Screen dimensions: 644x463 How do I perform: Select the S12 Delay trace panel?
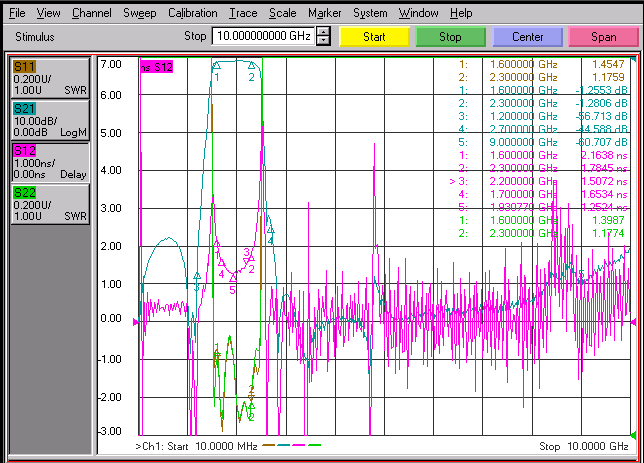[50, 162]
